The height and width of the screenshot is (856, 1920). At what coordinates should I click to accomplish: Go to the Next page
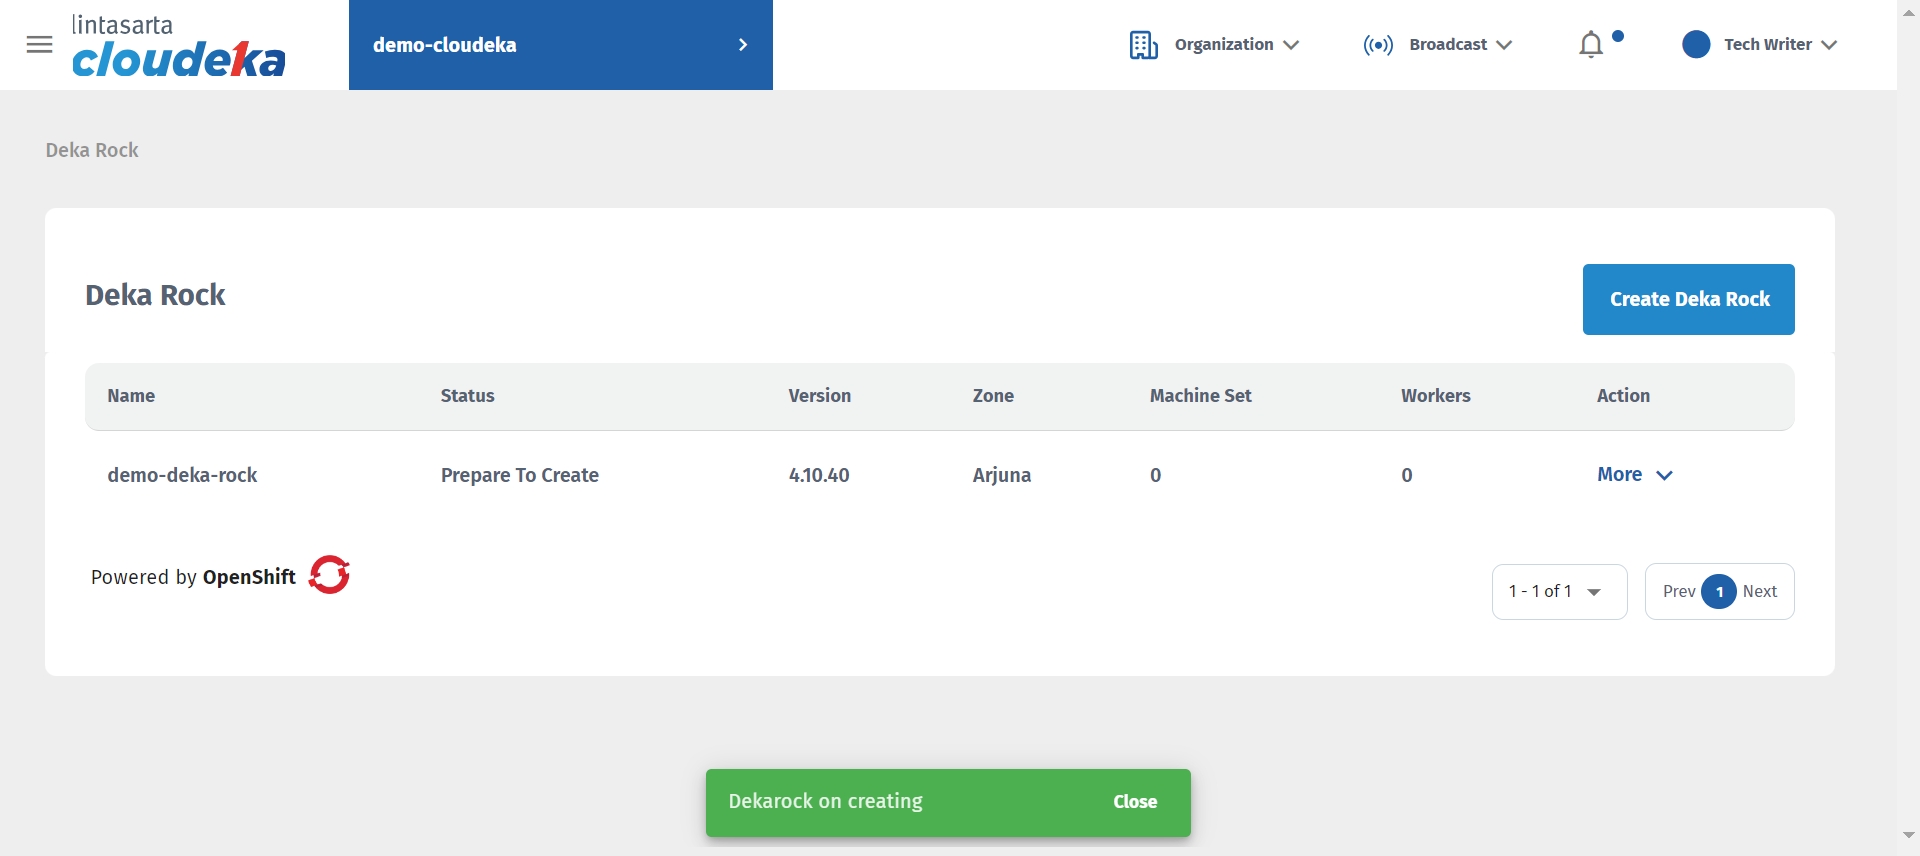1760,592
